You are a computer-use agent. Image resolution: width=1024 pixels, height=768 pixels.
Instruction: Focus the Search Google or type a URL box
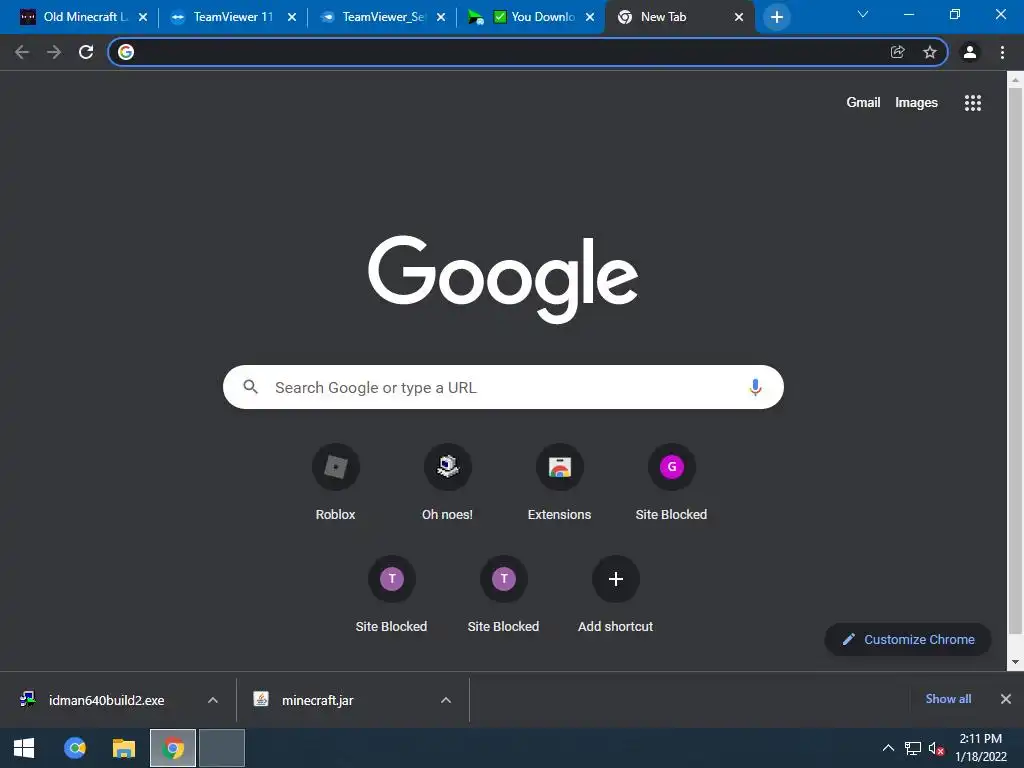click(x=503, y=387)
